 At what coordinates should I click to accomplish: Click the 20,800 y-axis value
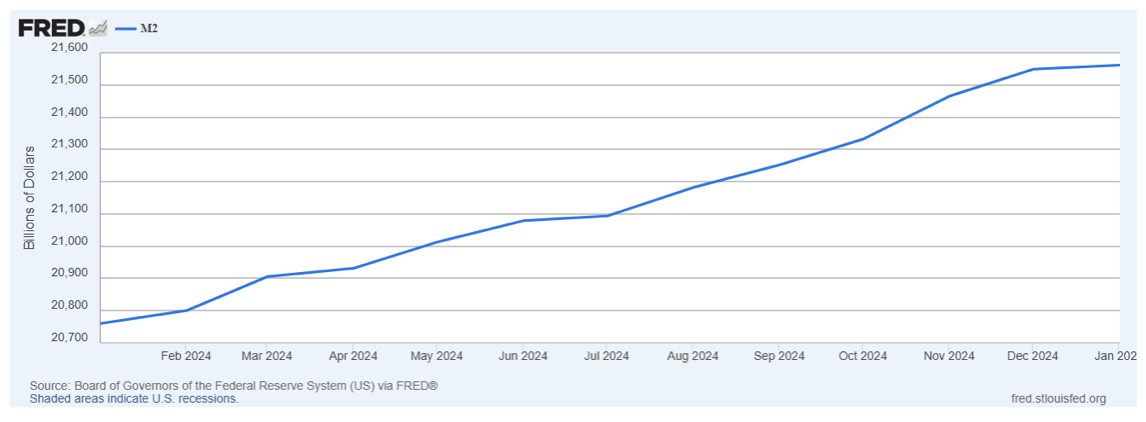pyautogui.click(x=67, y=306)
